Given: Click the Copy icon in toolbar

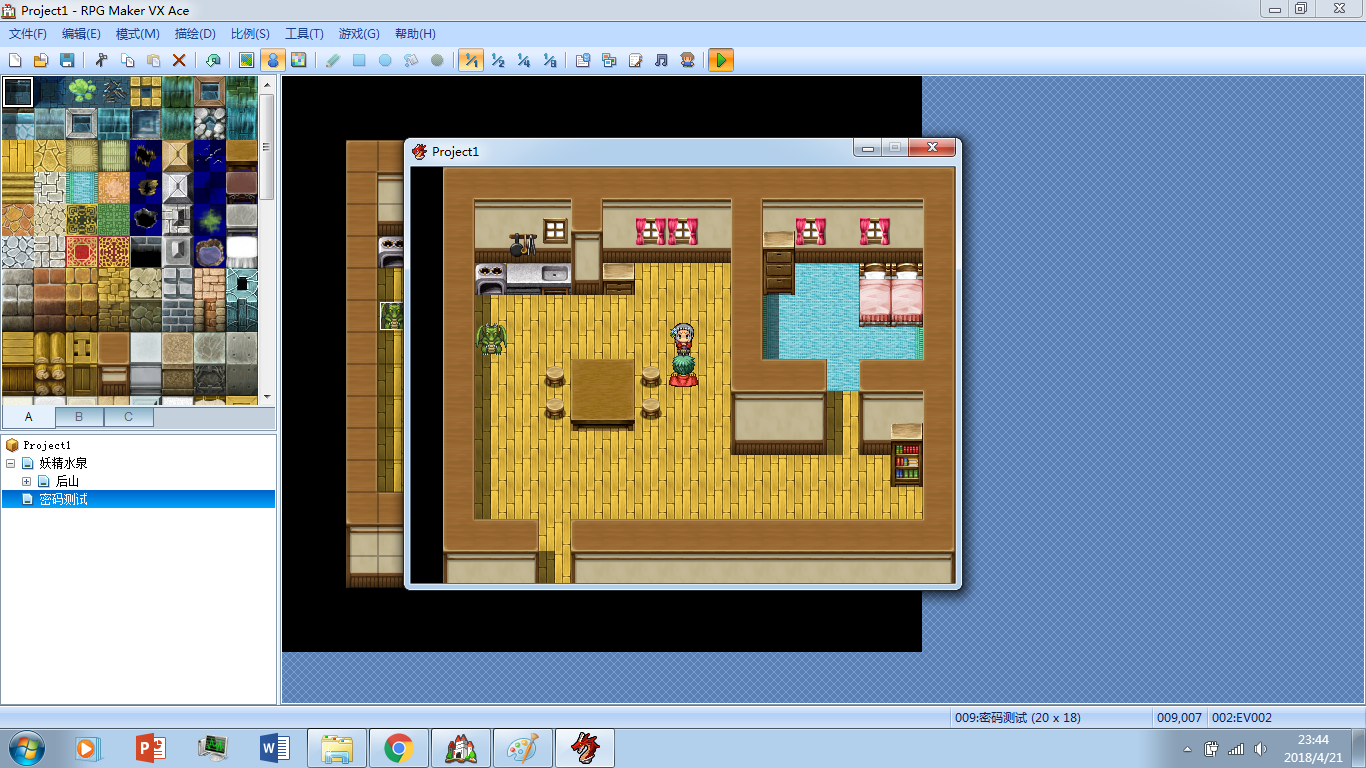Looking at the screenshot, I should click(x=127, y=60).
